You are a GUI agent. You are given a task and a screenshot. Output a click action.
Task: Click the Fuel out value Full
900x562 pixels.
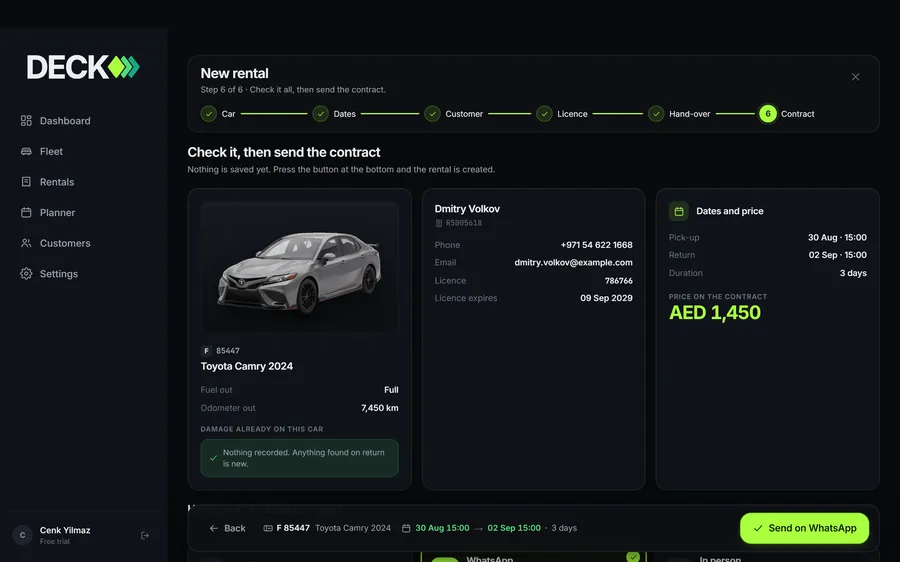coord(391,390)
